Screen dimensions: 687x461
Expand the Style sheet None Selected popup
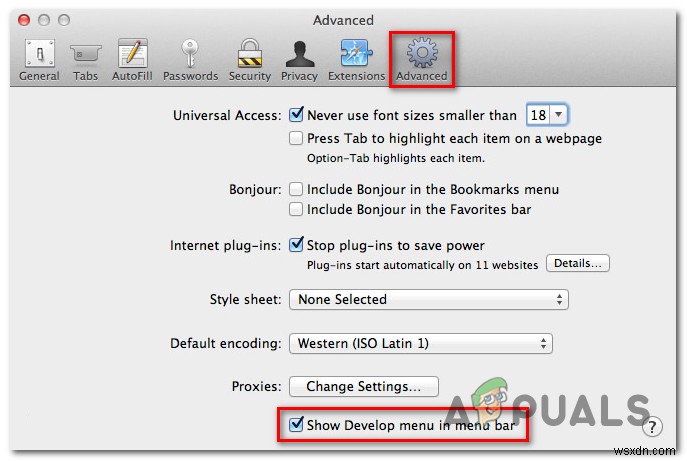428,299
